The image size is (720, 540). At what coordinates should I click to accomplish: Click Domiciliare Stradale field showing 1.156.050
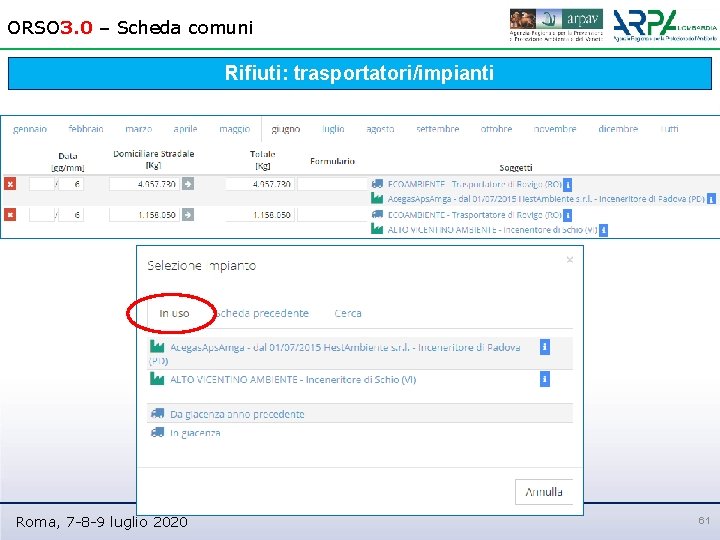coord(145,214)
